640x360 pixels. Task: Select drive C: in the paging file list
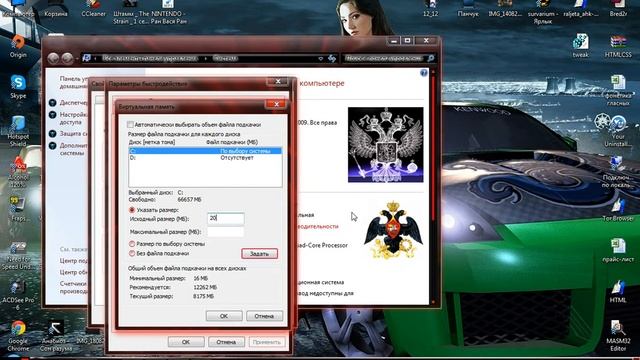coord(205,151)
